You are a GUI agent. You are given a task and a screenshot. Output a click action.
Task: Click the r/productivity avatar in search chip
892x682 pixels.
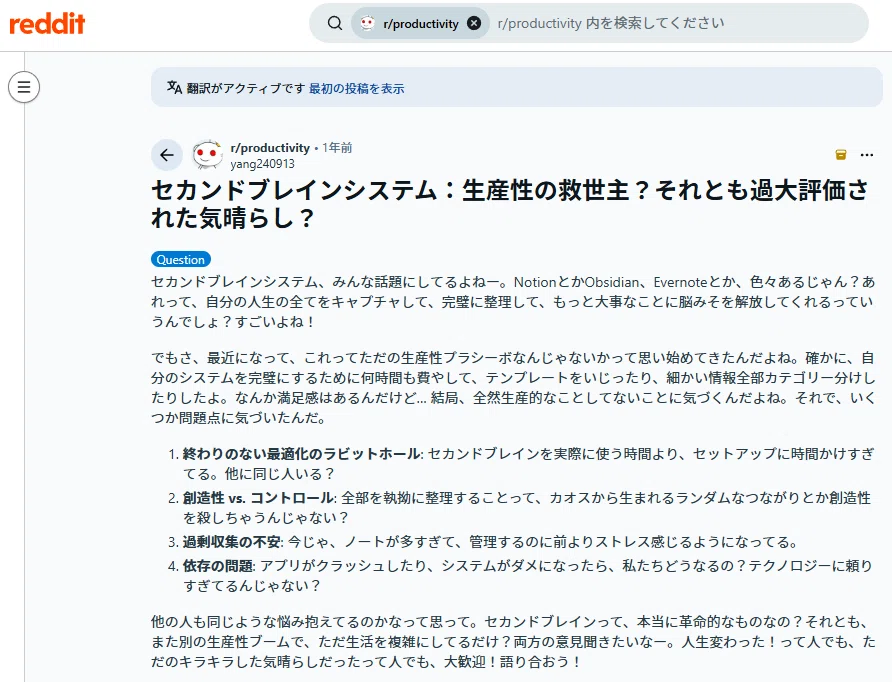[367, 23]
